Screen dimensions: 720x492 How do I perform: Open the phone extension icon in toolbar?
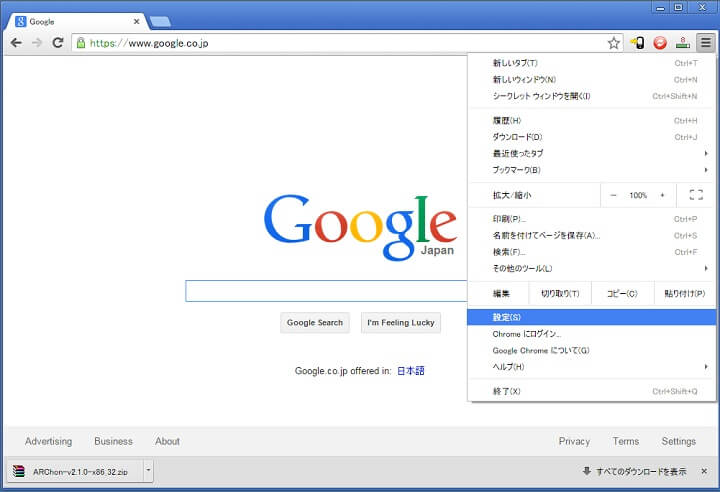pos(637,43)
